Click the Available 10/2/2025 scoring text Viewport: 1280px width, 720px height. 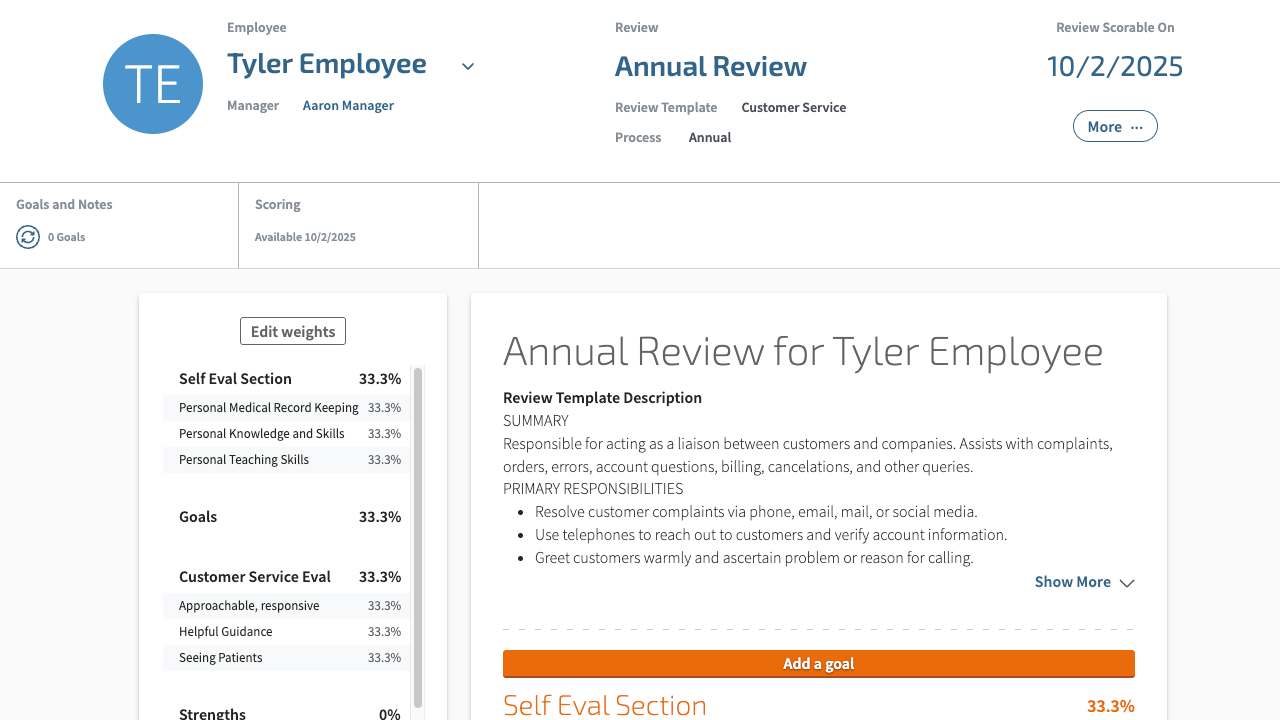click(305, 237)
